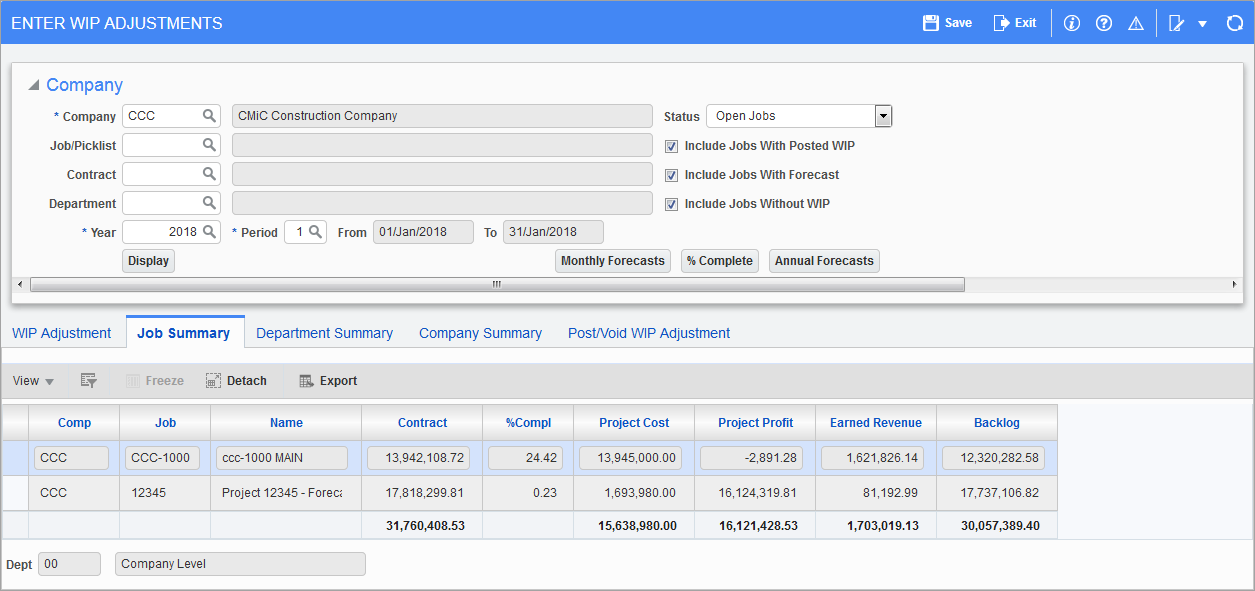The width and height of the screenshot is (1255, 591).
Task: Open the help question mark icon
Action: pyautogui.click(x=1103, y=22)
